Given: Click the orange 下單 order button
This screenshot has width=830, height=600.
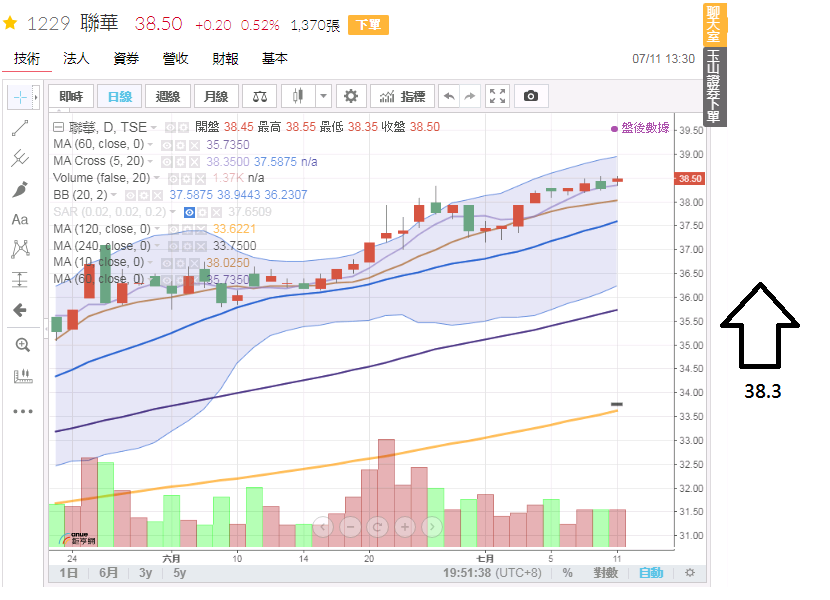Looking at the screenshot, I should (368, 25).
